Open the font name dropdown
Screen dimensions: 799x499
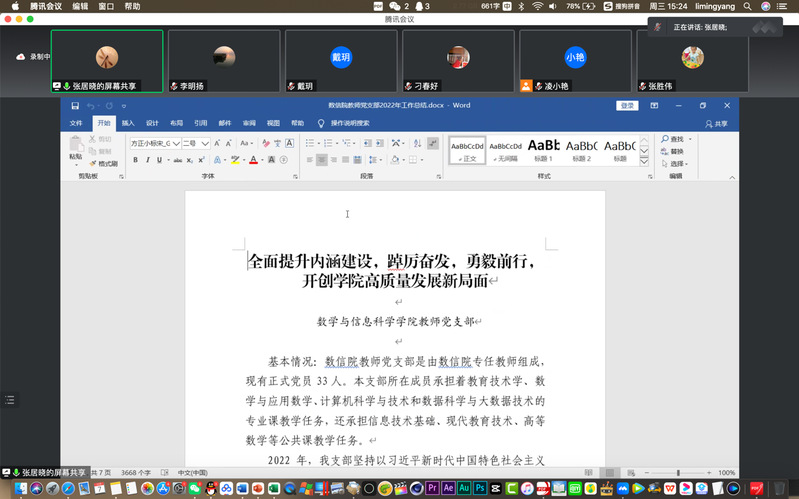tap(174, 143)
